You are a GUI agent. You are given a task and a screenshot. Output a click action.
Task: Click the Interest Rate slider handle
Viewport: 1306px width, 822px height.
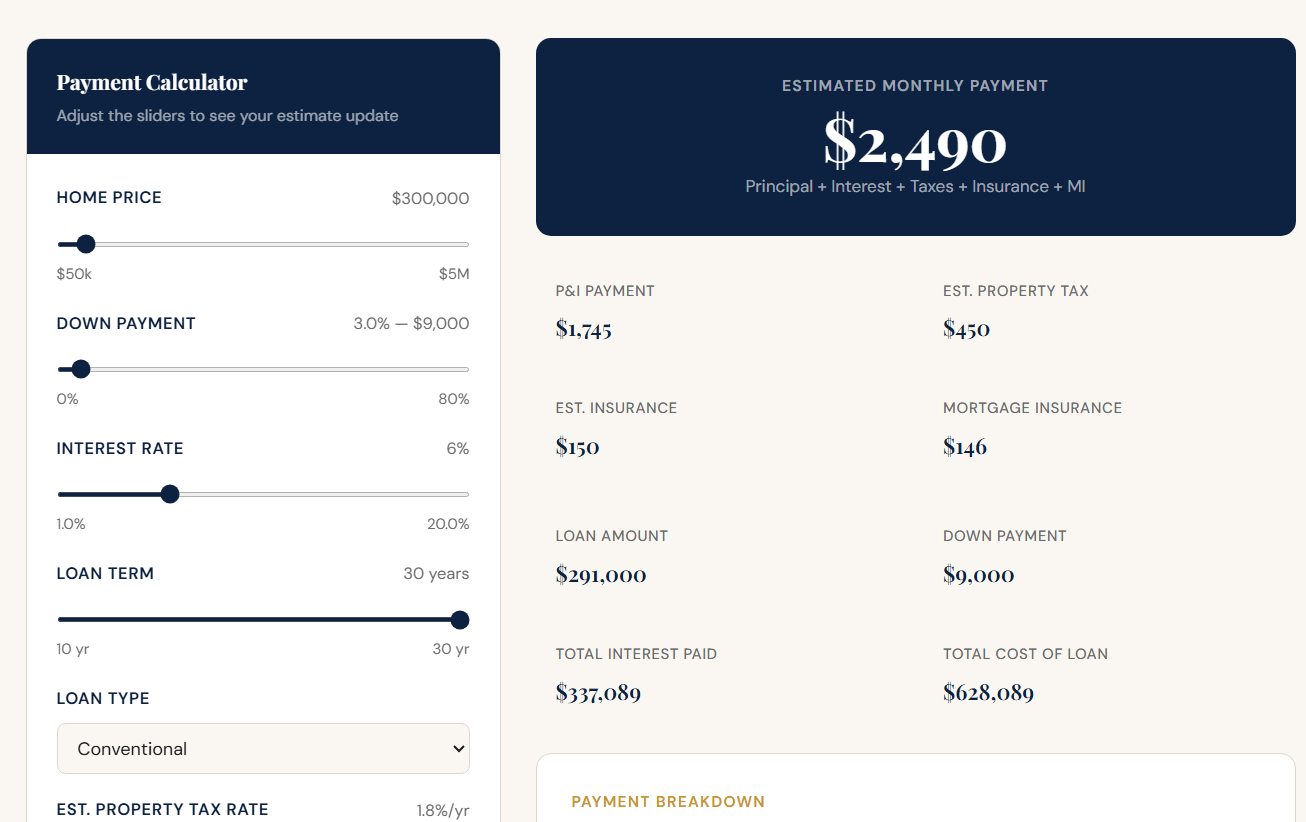(170, 494)
